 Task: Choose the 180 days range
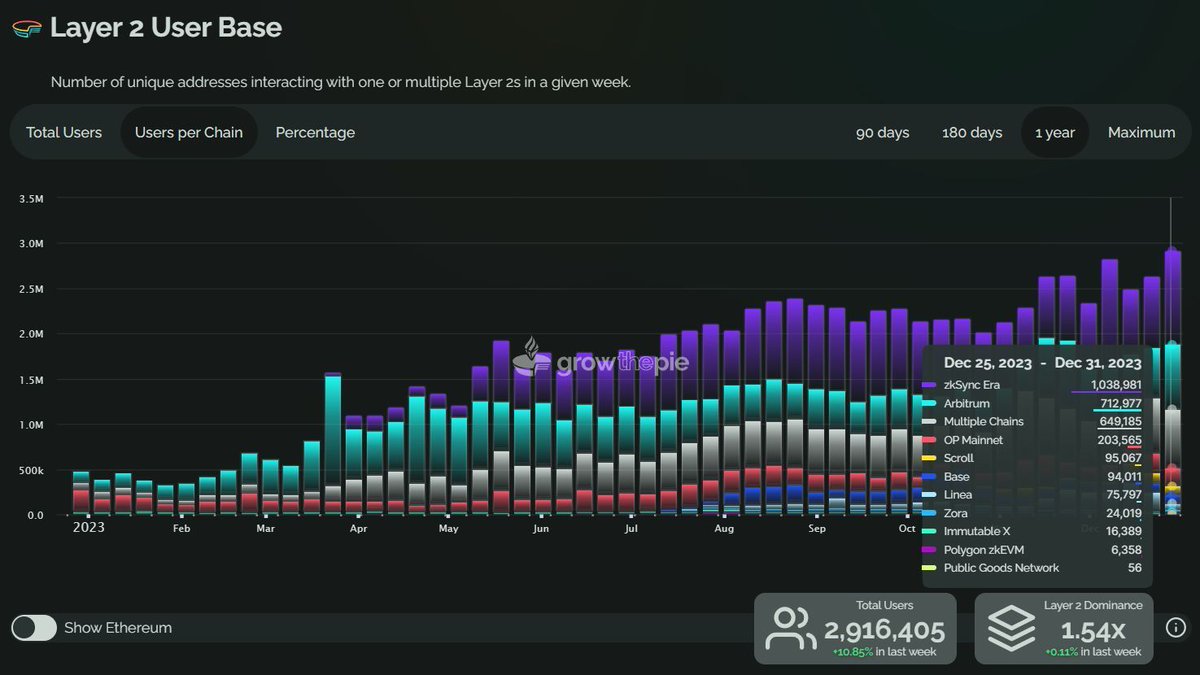click(x=972, y=132)
